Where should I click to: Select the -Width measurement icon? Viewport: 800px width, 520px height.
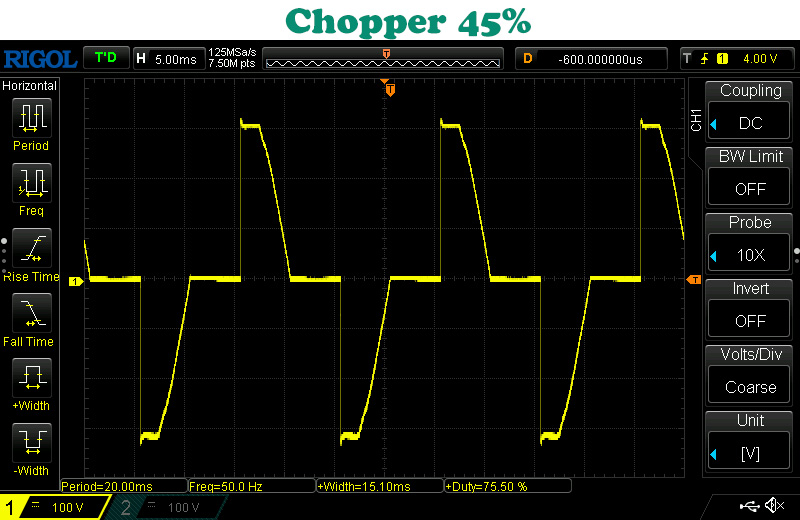32,443
